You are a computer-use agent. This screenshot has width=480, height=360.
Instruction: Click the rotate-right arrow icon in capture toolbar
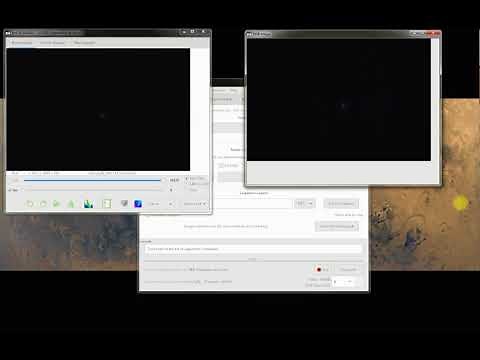click(x=43, y=204)
